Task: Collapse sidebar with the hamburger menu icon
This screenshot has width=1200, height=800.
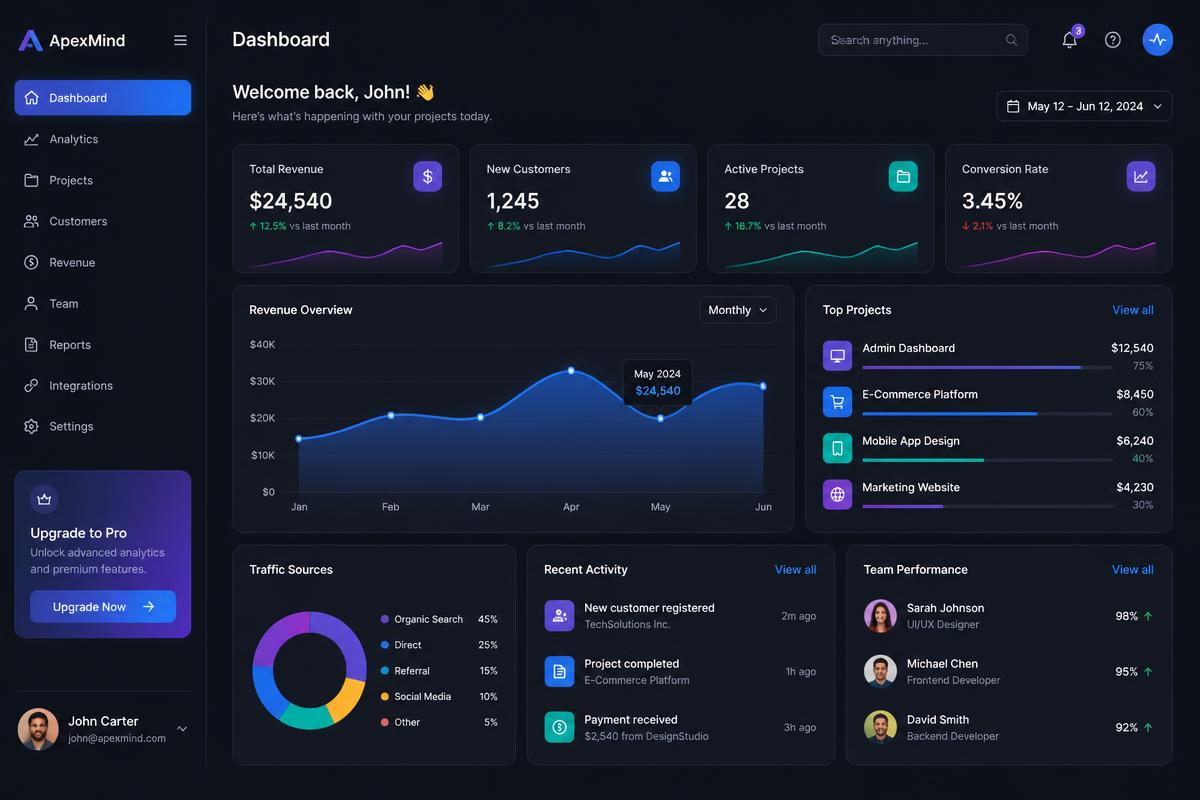Action: (x=180, y=40)
